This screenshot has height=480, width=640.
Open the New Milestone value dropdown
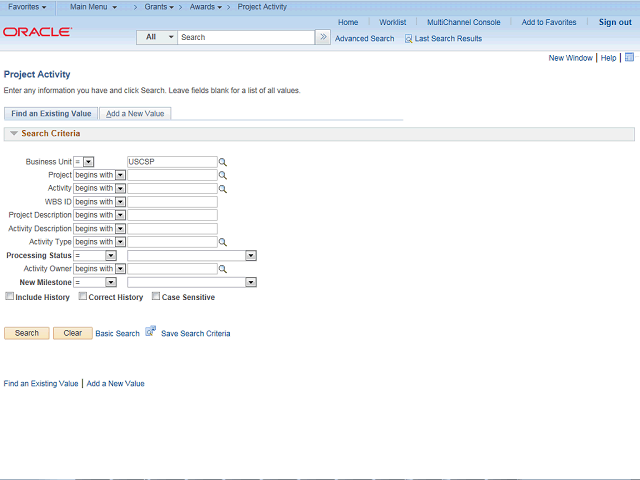click(x=192, y=282)
